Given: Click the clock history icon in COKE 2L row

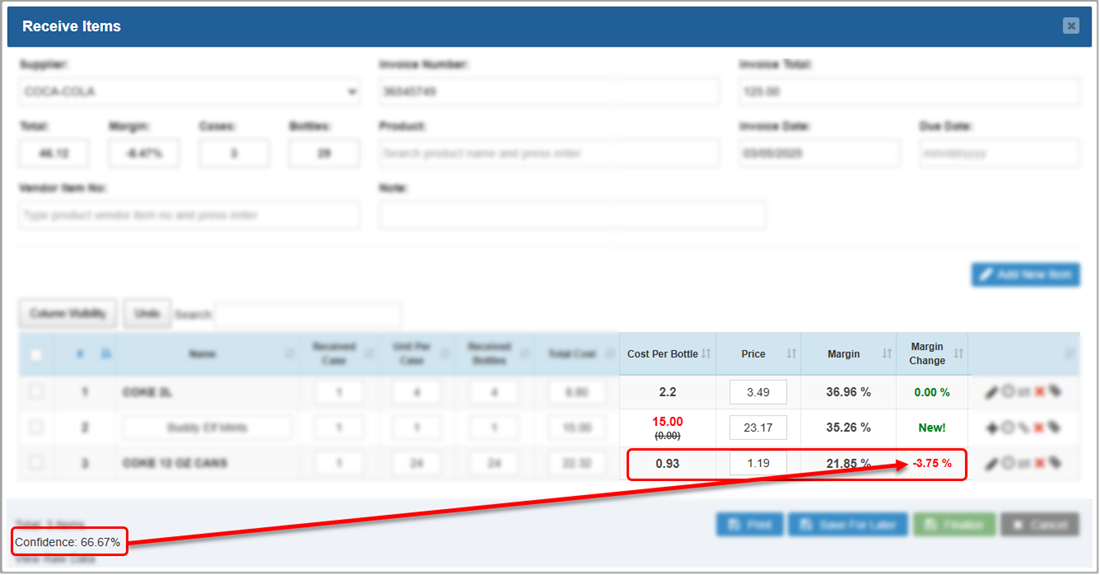Looking at the screenshot, I should (1008, 391).
